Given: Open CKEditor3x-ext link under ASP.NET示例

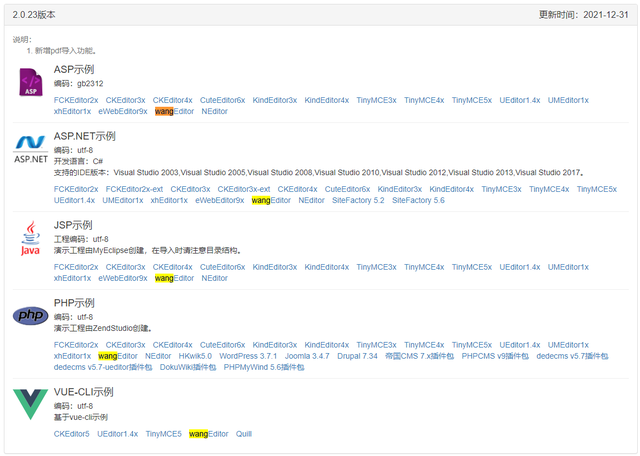Looking at the screenshot, I should point(244,189).
